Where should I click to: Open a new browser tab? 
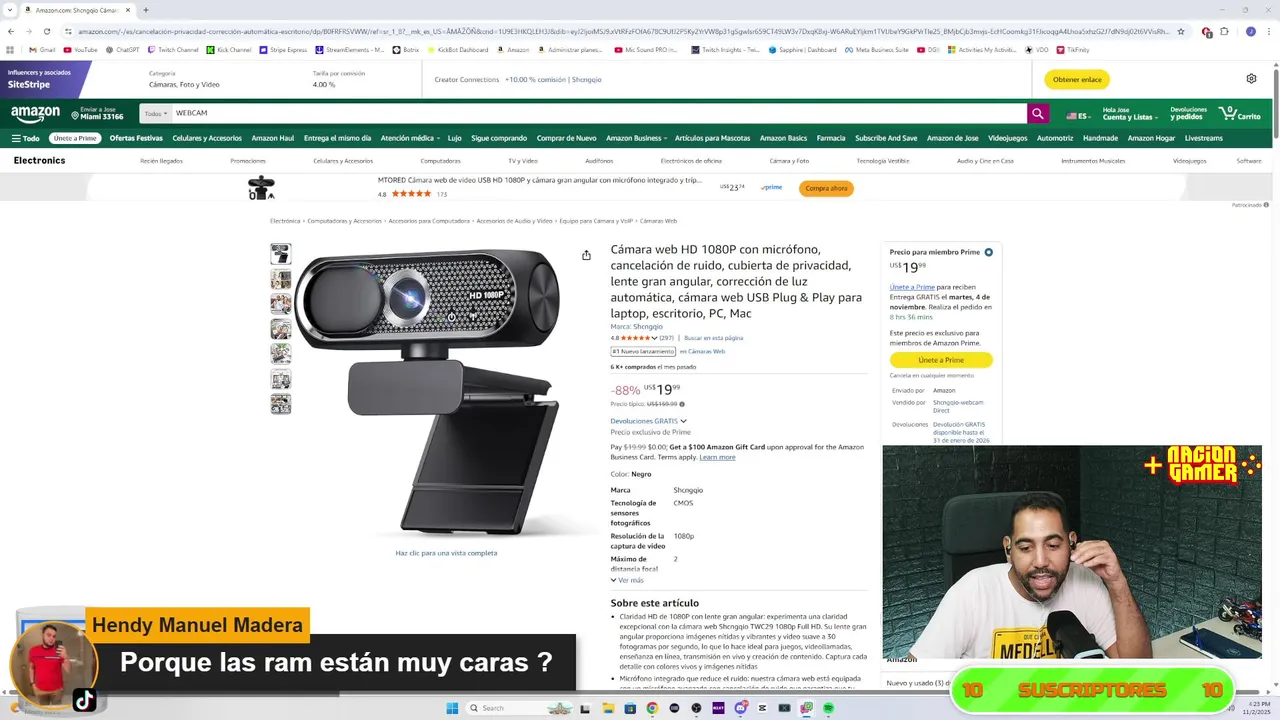click(x=146, y=10)
